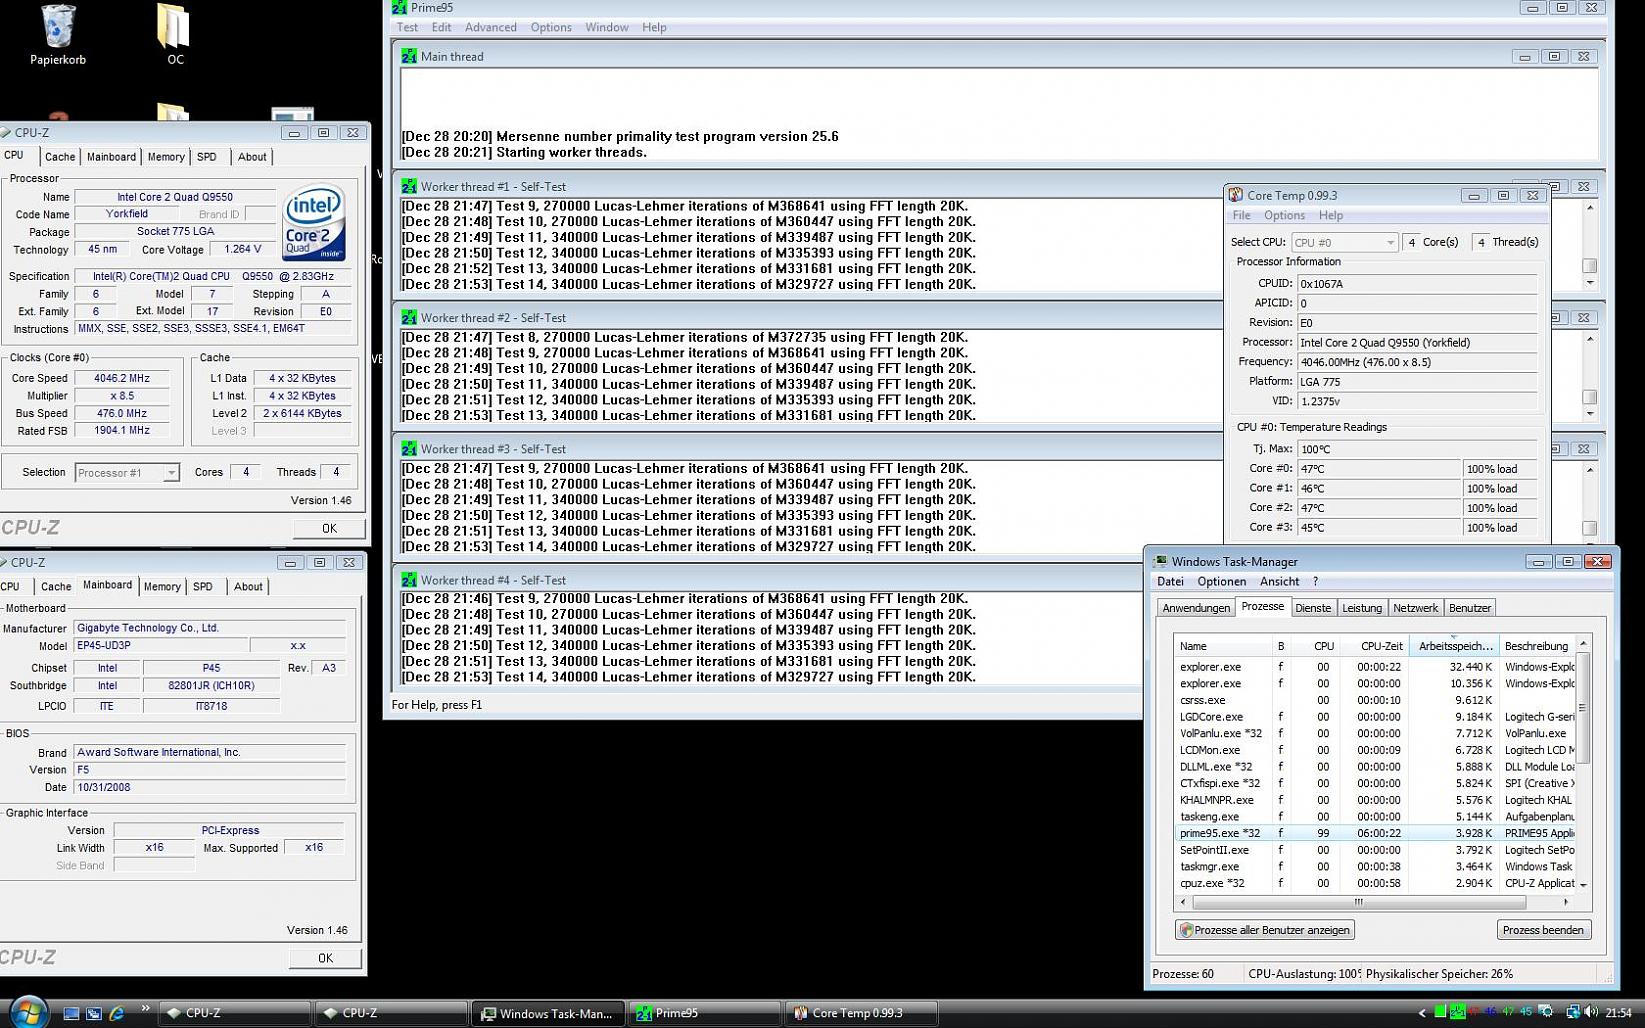Screen dimensions: 1645x1028
Task: Open the Mainboard tab in the top CPU-Z window
Action: [x=111, y=157]
